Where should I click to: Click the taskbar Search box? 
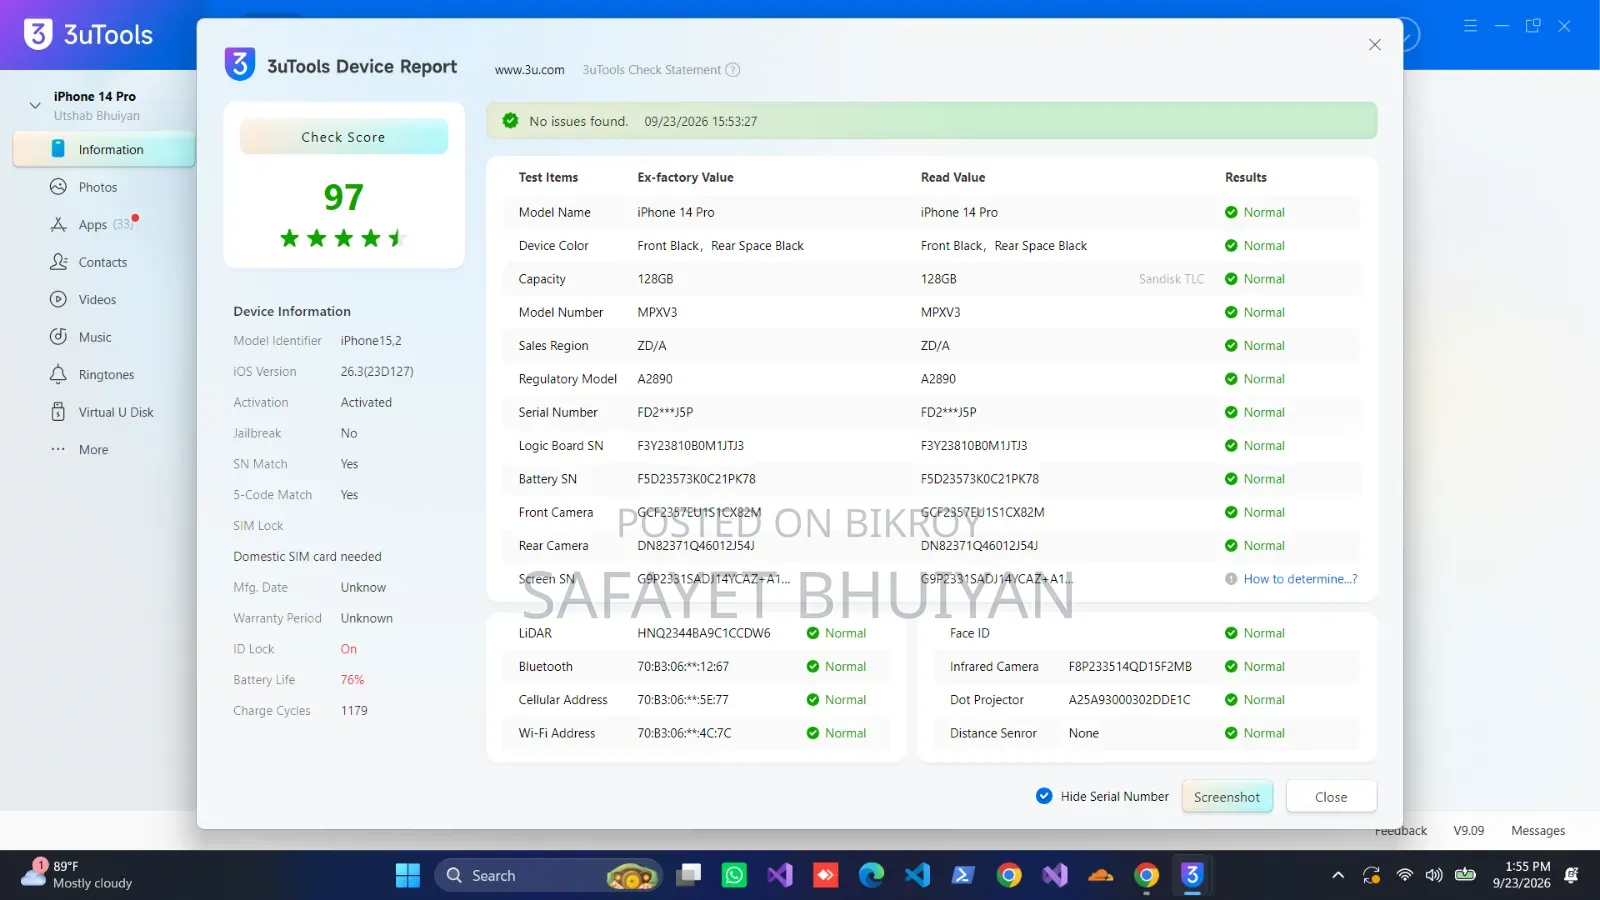[x=548, y=876]
